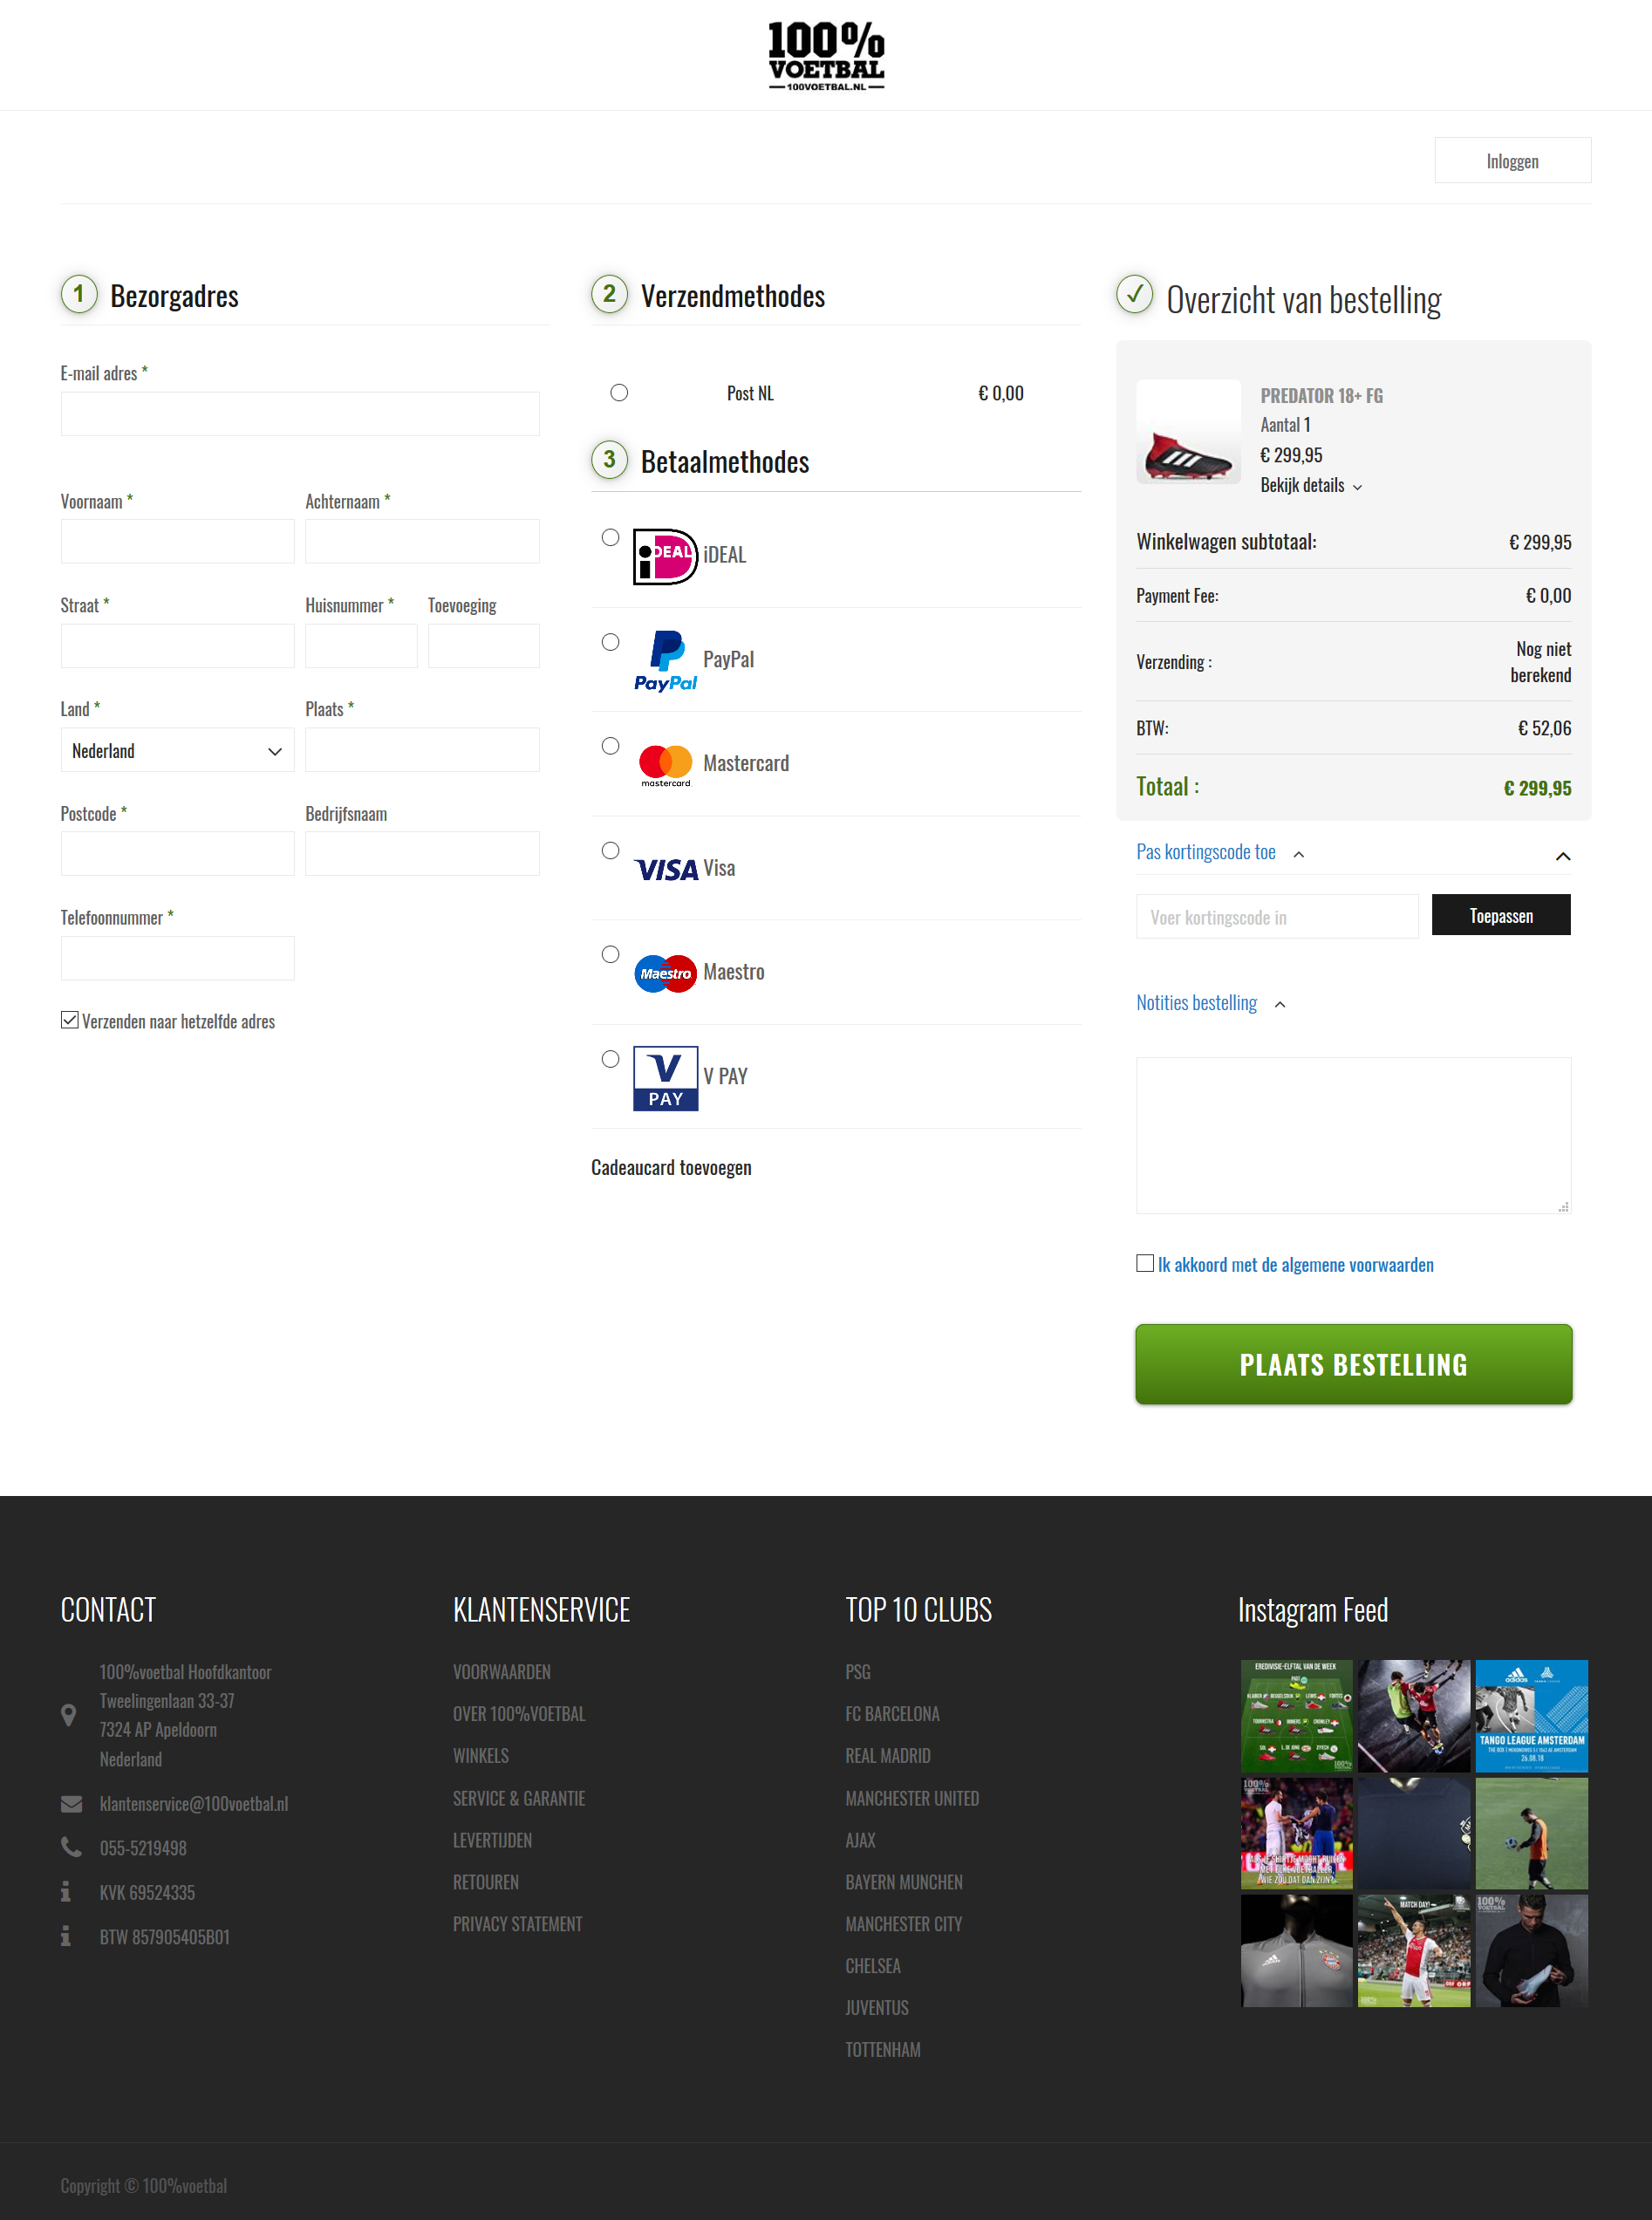Open the FC Barcelona club link
The width and height of the screenshot is (1652, 2220).
coord(892,1714)
